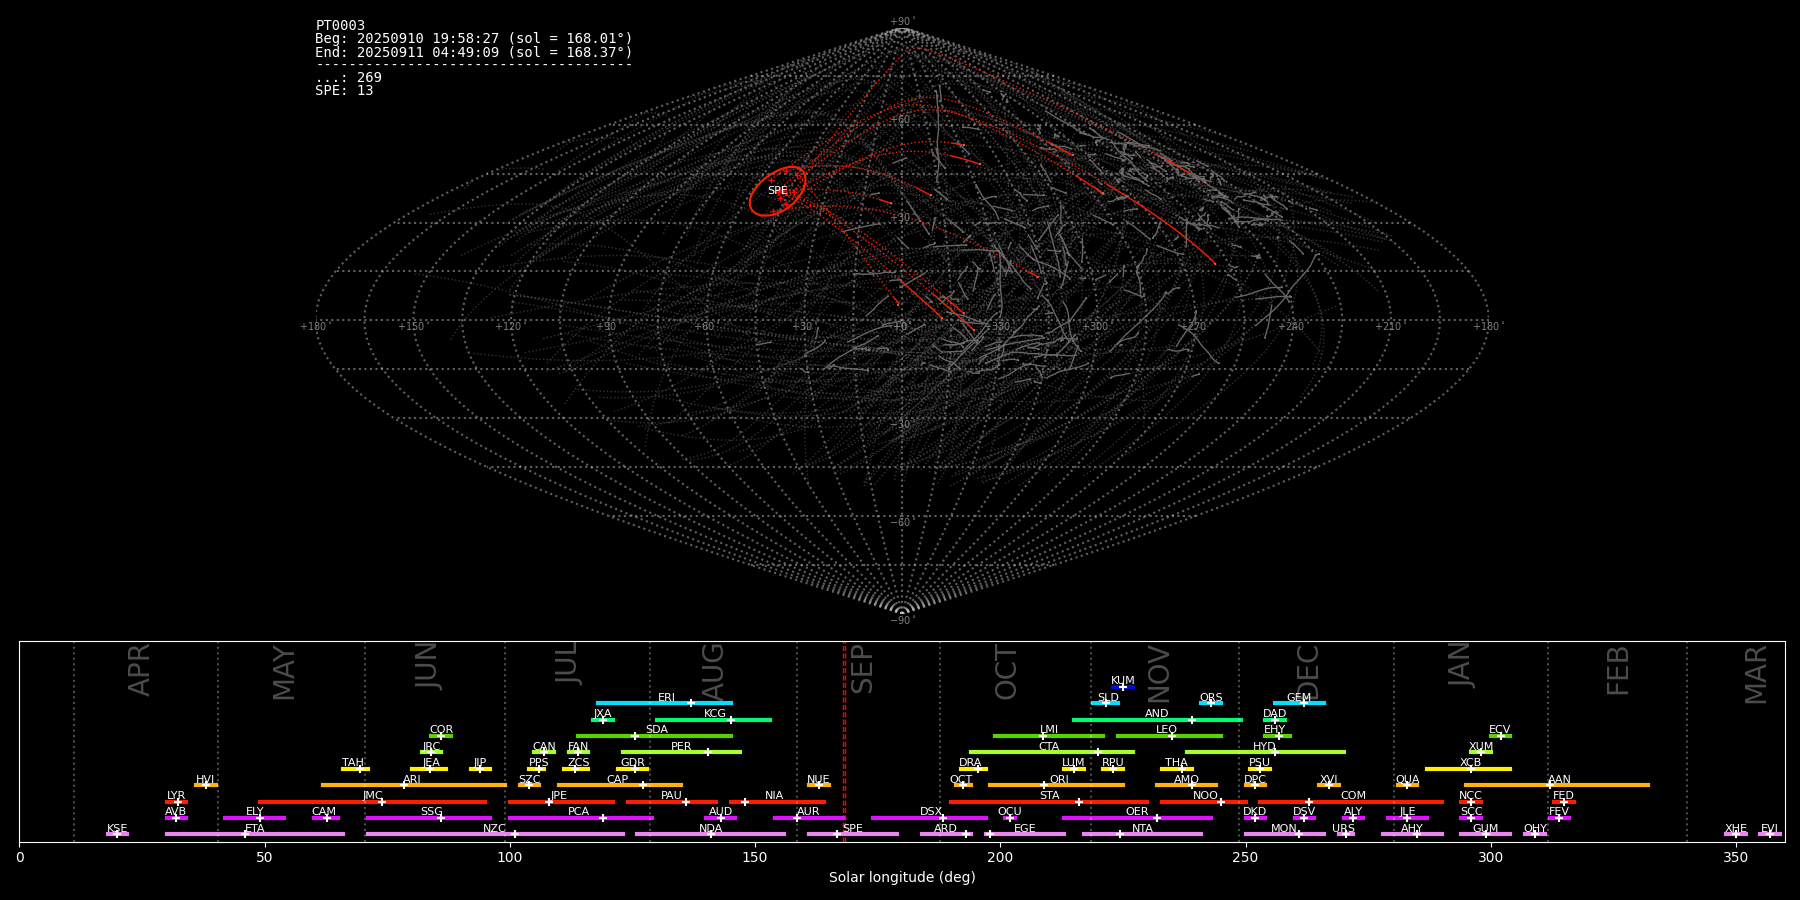Click the -90 south pole label on the map
The height and width of the screenshot is (900, 1800).
(x=902, y=620)
